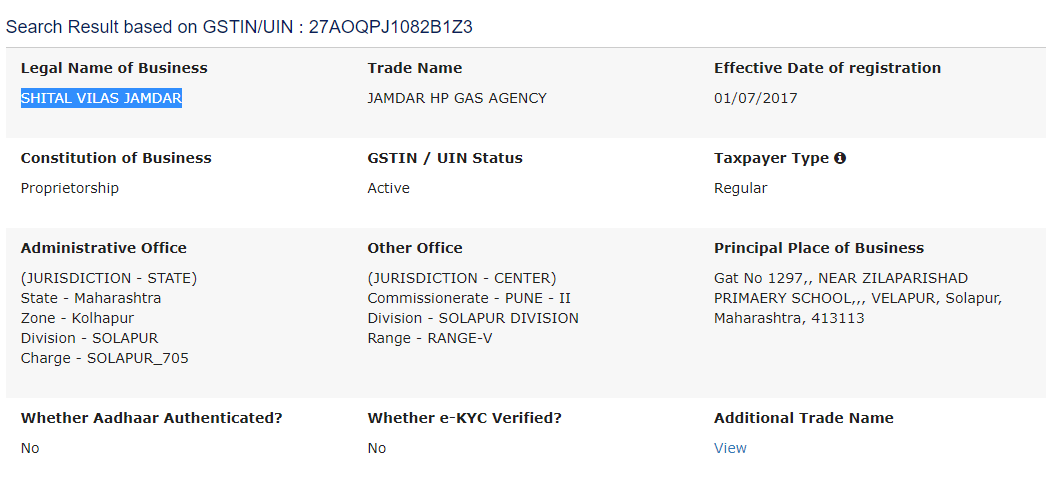Click the Charge - SOLAPUR_705 line
Viewport: 1048px width, 484px height.
105,358
